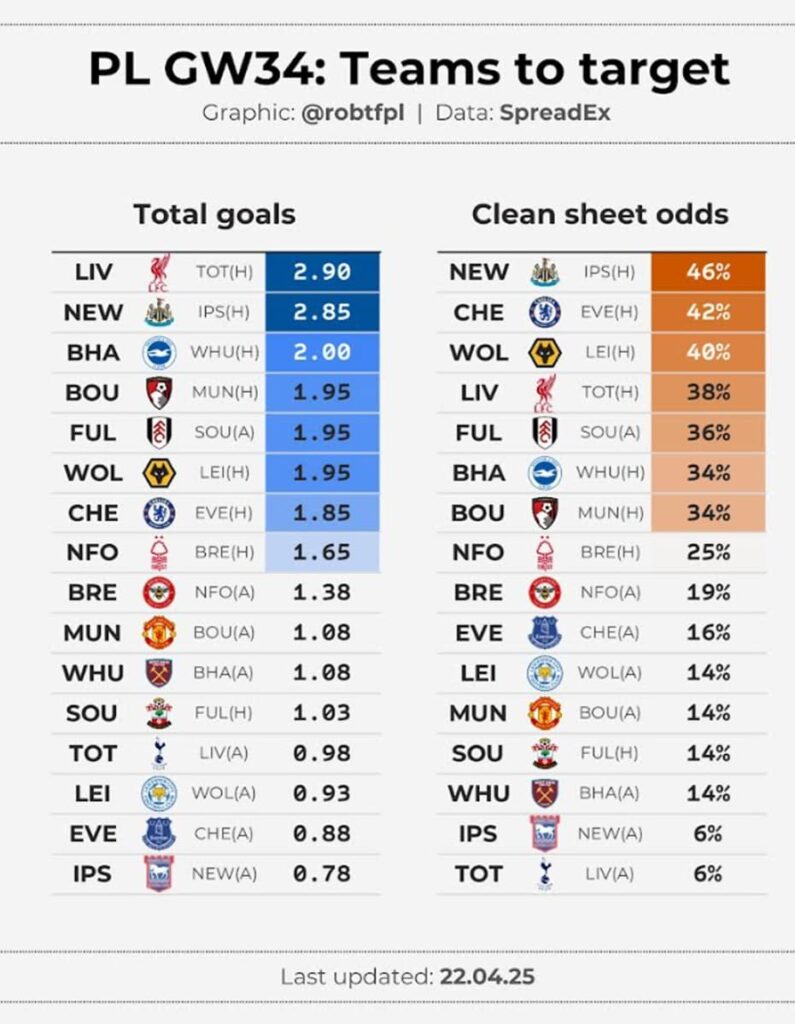This screenshot has height=1024, width=795.
Task: Click the Newcastle crest in Clean sheet odds
Action: (x=545, y=272)
